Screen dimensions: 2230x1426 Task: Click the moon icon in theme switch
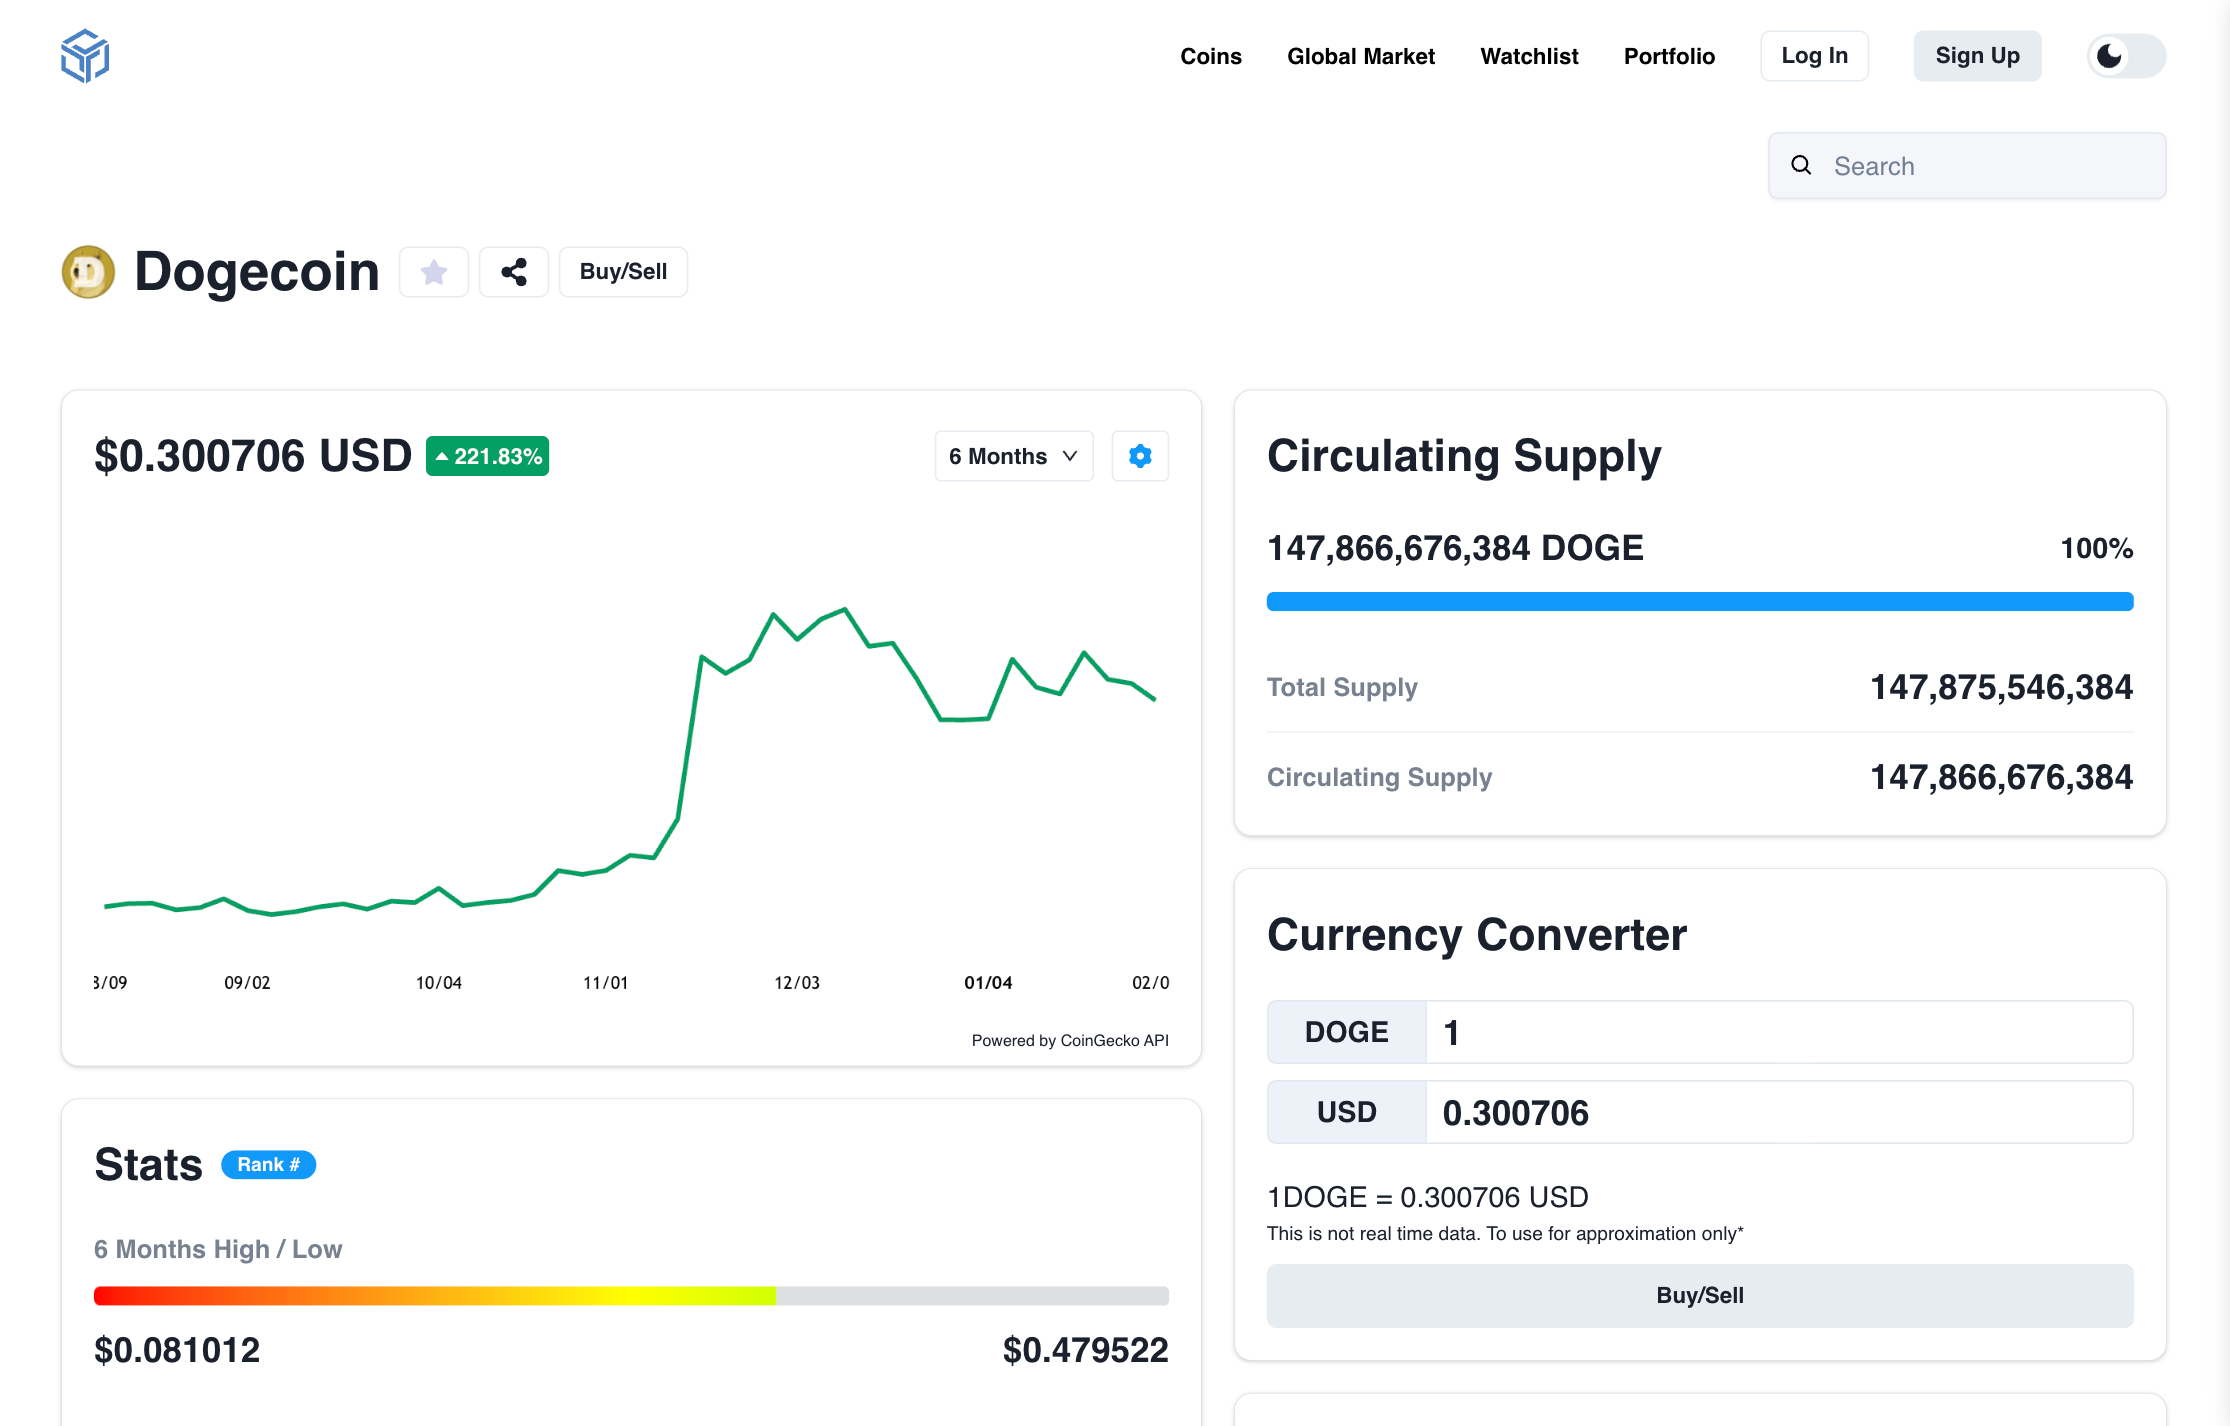tap(2109, 56)
